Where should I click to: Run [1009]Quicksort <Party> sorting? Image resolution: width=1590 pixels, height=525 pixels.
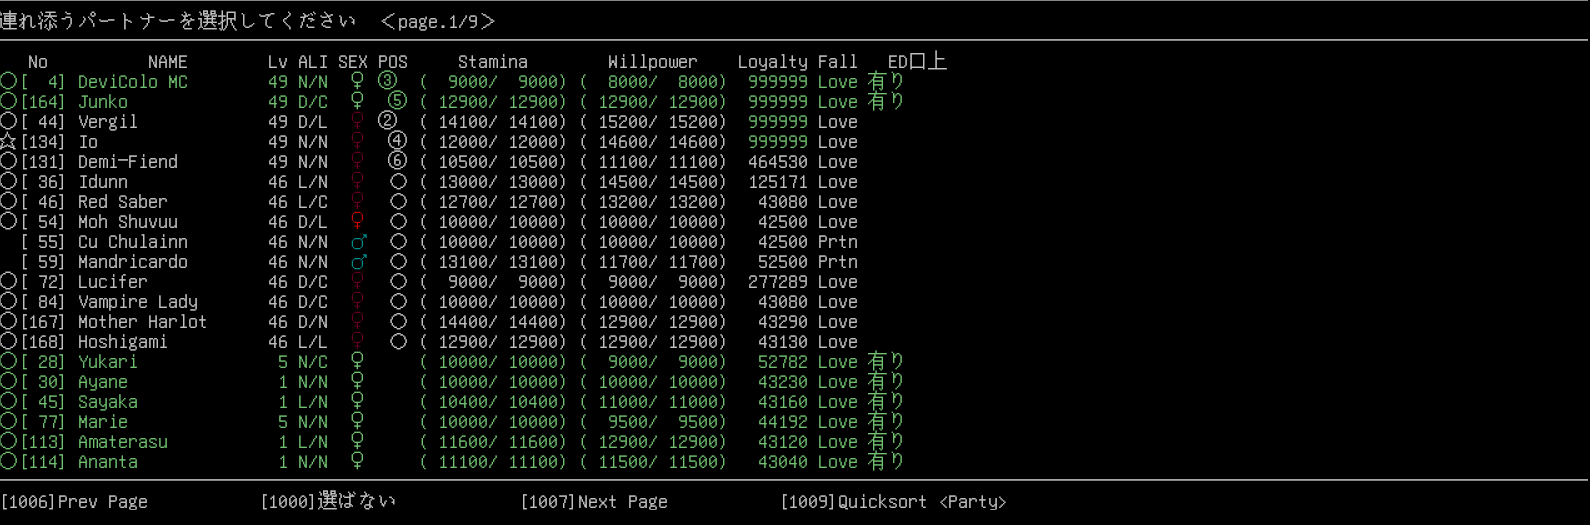[x=893, y=502]
